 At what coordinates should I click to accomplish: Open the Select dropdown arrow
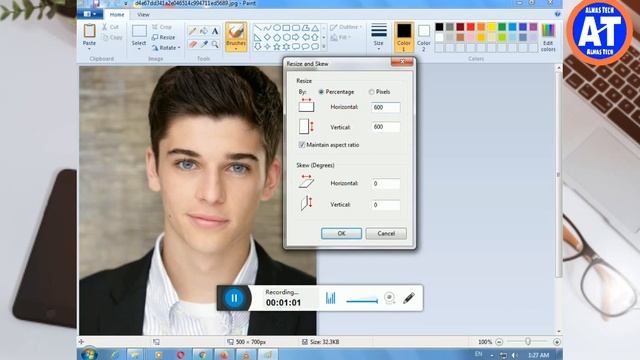click(x=139, y=49)
